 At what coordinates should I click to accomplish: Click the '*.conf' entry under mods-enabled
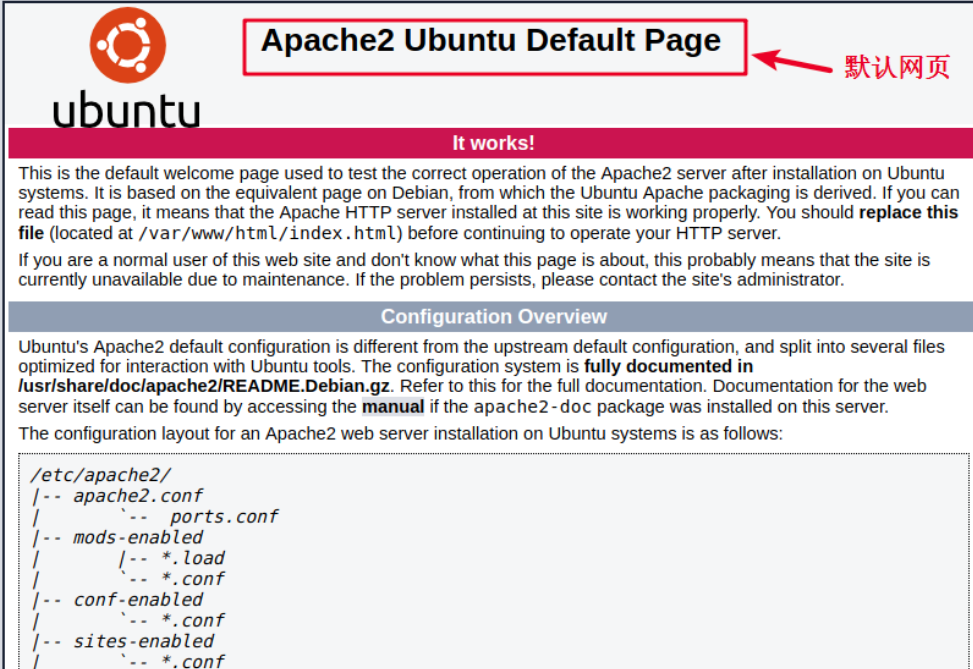click(x=192, y=579)
